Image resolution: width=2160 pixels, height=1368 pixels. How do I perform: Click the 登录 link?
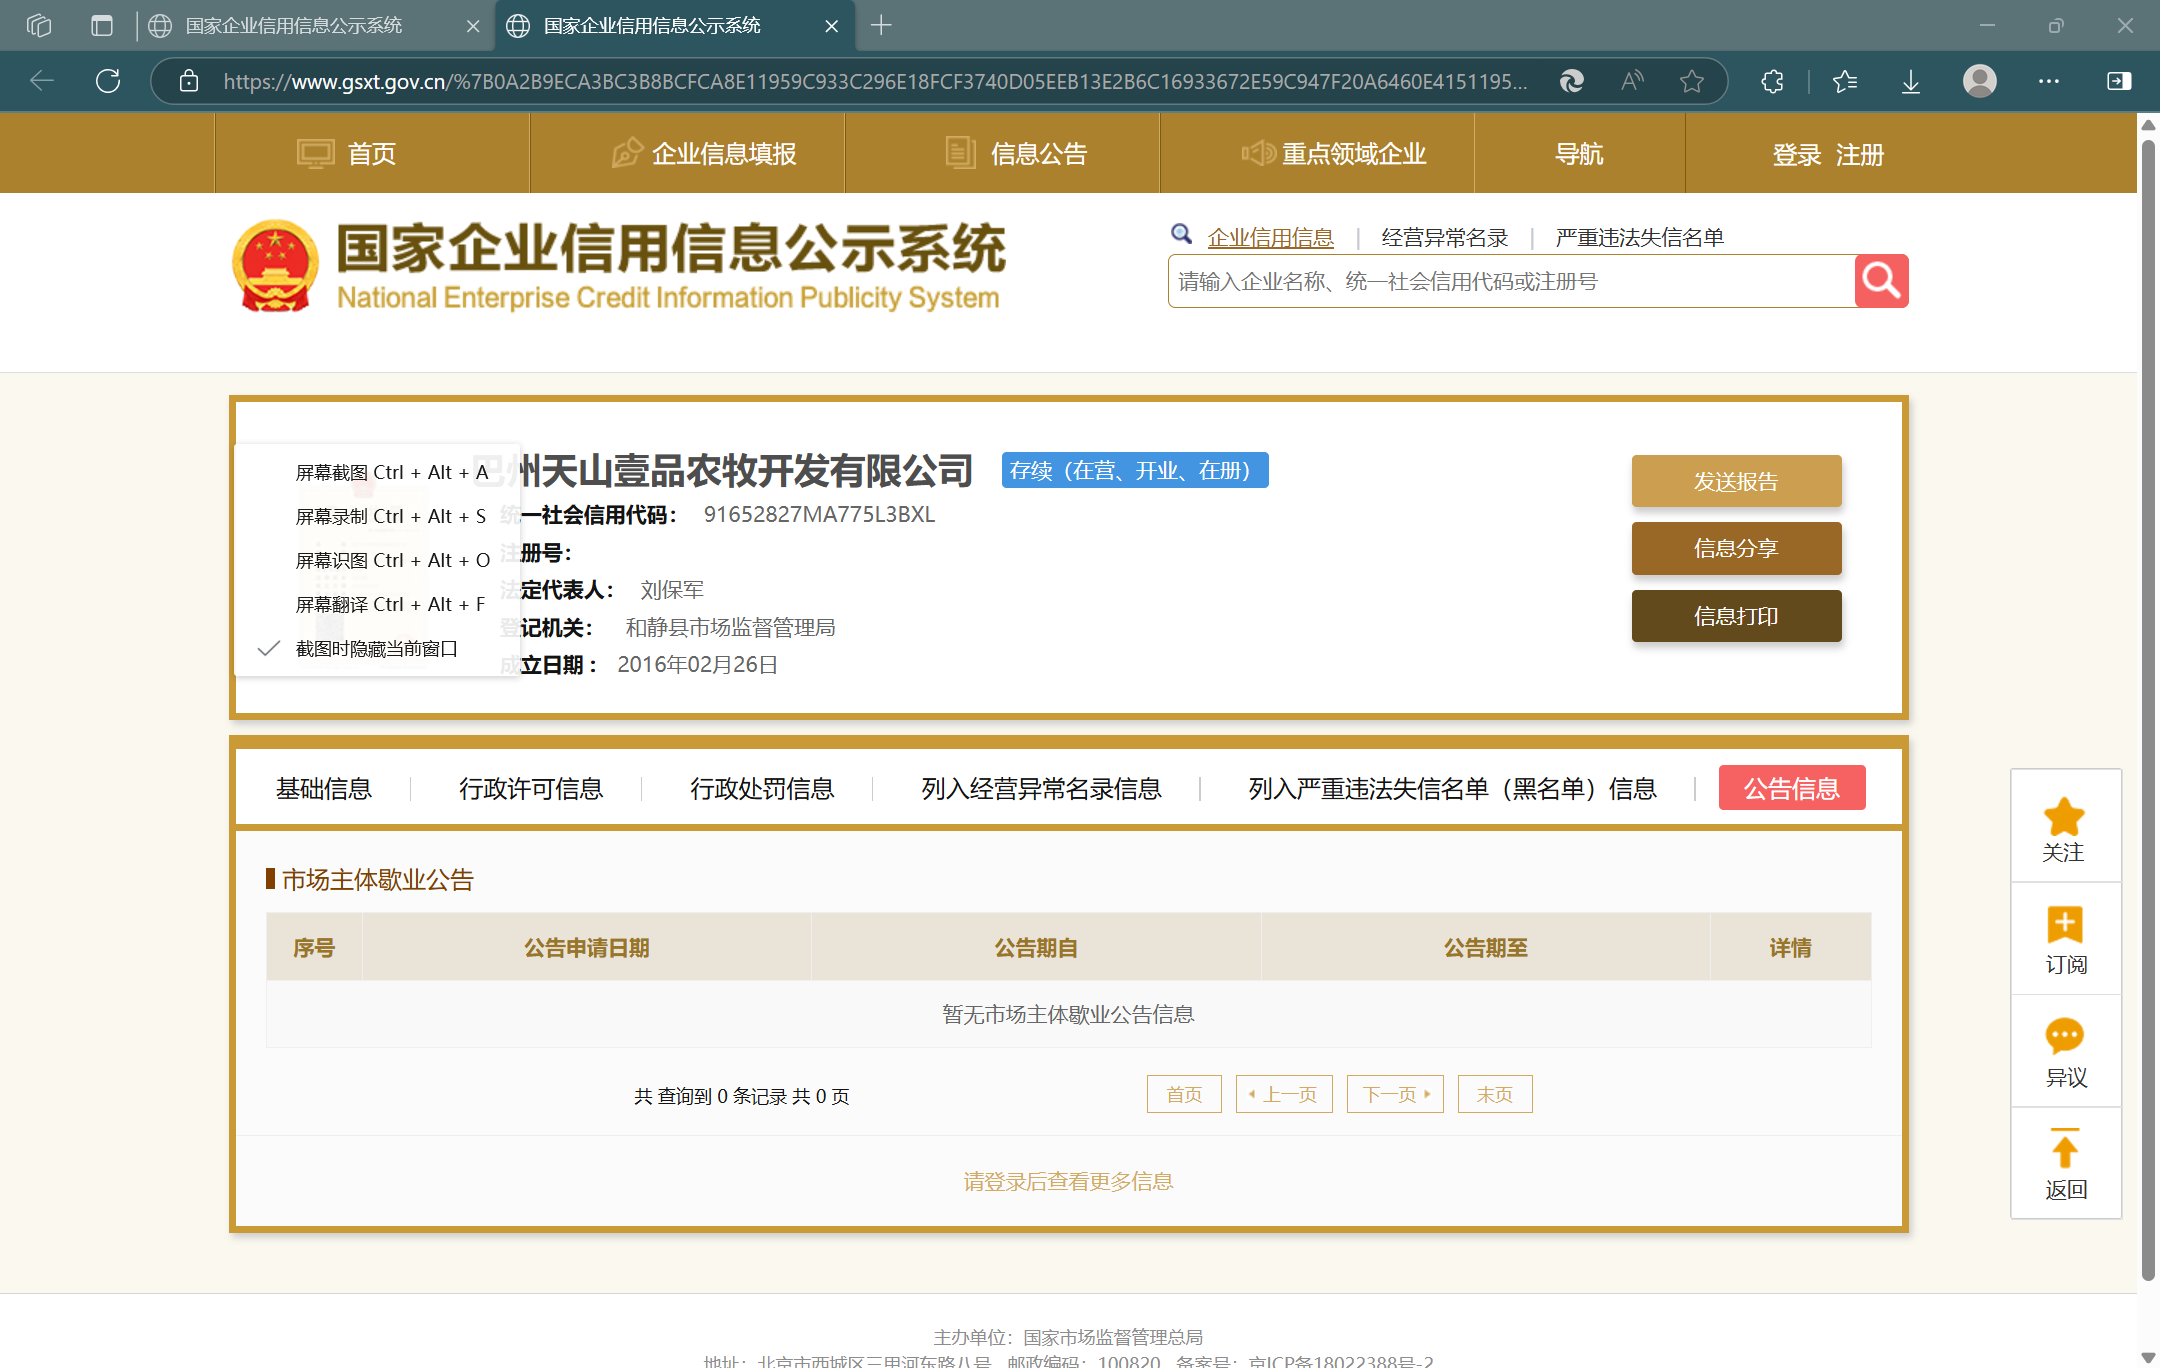tap(1797, 155)
